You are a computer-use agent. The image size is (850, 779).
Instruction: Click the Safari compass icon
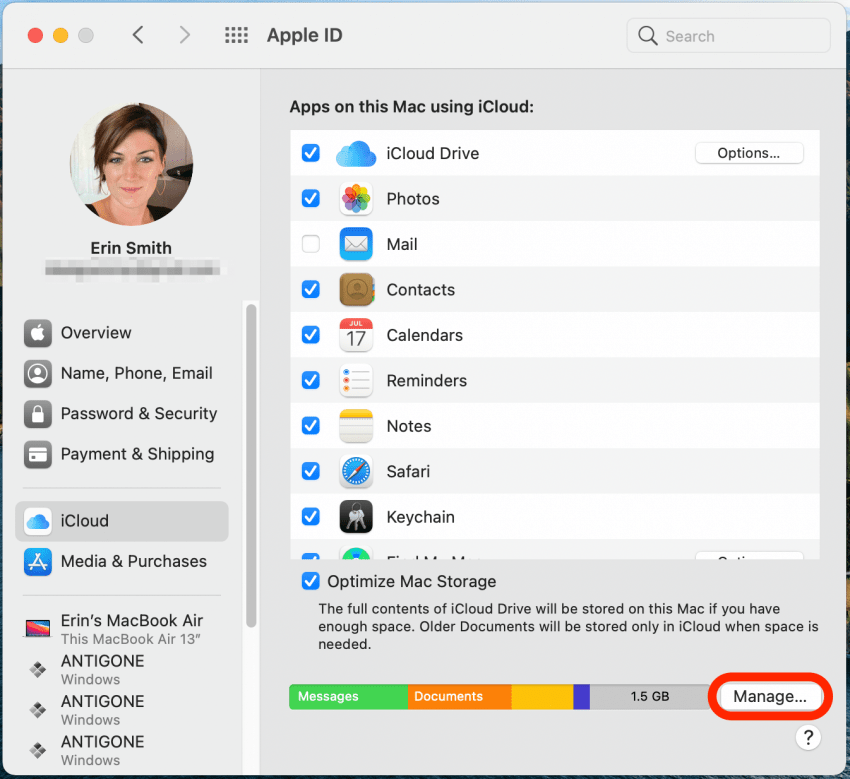(x=356, y=471)
